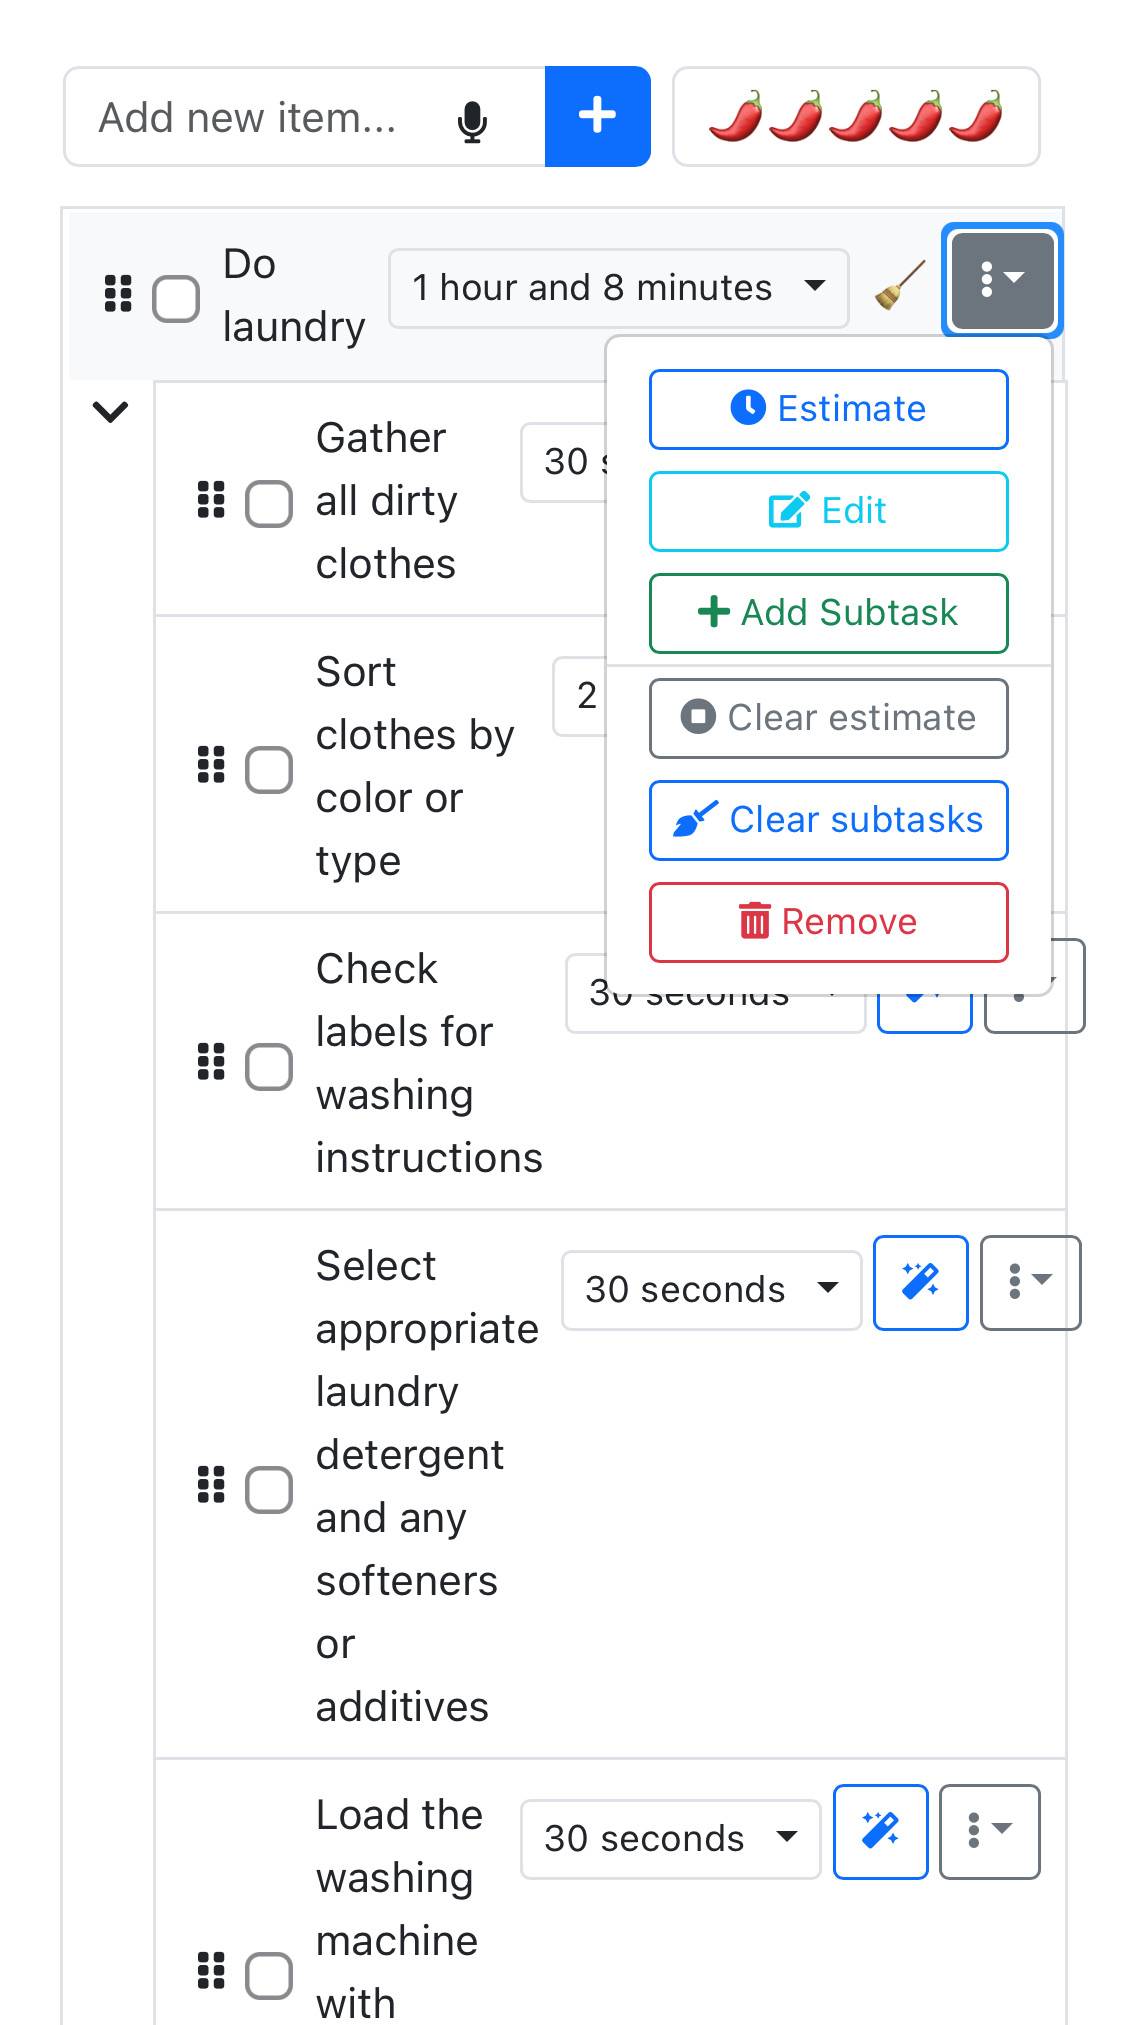
Task: Select Add Subtask in the menu
Action: [x=829, y=613]
